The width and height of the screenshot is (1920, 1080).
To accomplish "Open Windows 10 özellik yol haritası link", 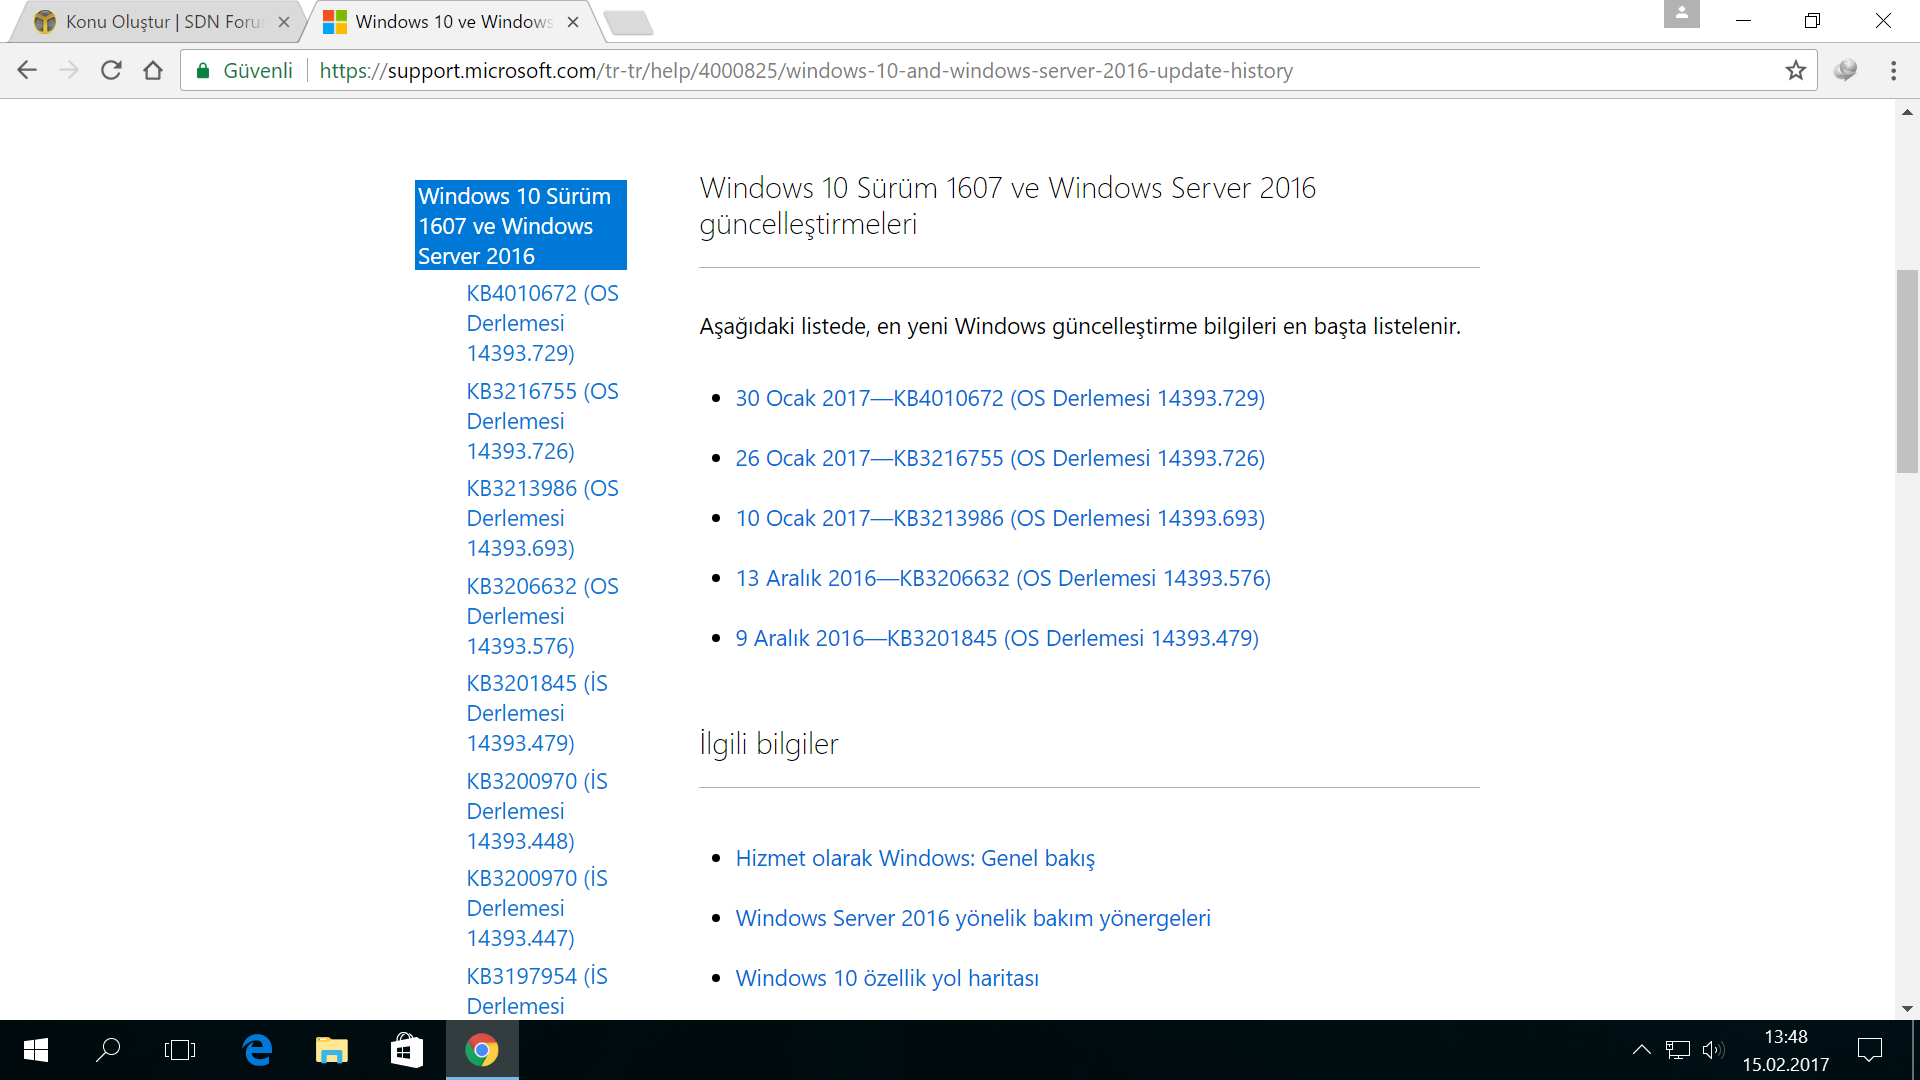I will coord(887,978).
